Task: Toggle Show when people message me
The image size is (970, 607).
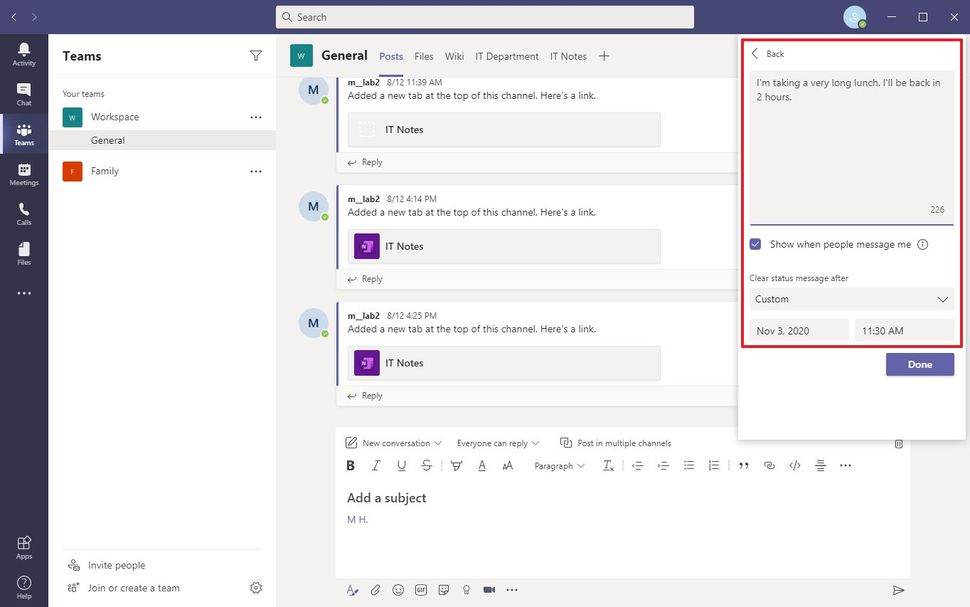Action: coord(756,244)
